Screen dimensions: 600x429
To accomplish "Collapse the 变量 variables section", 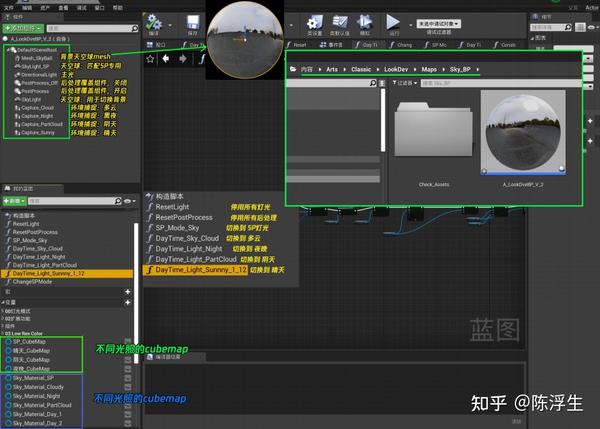I will click(3, 302).
